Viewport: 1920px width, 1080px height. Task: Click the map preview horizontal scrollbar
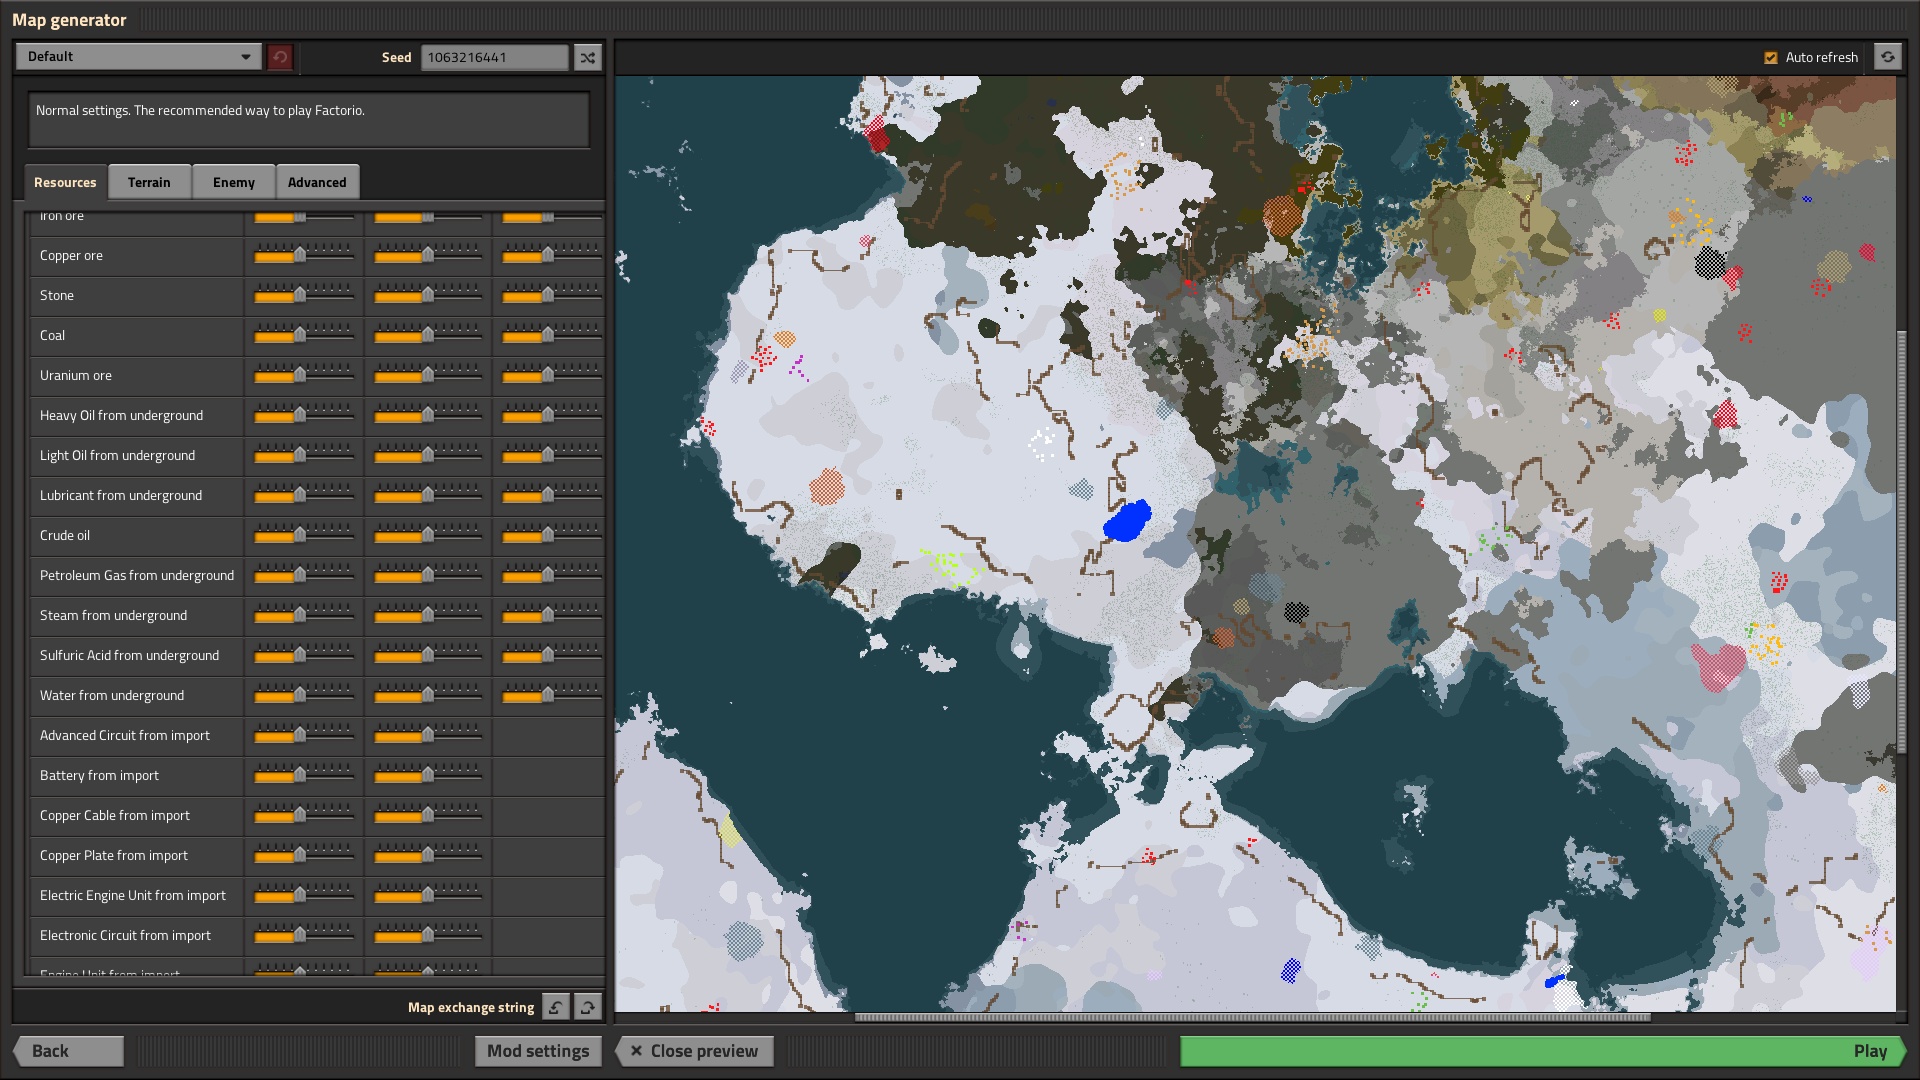[x=1252, y=1018]
